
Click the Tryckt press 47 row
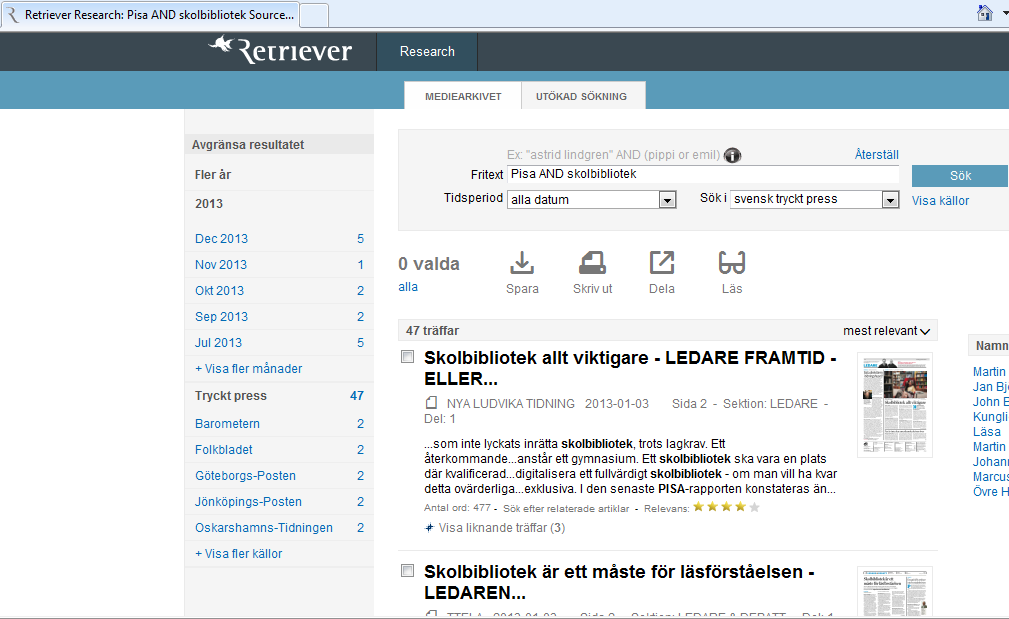pyautogui.click(x=279, y=396)
